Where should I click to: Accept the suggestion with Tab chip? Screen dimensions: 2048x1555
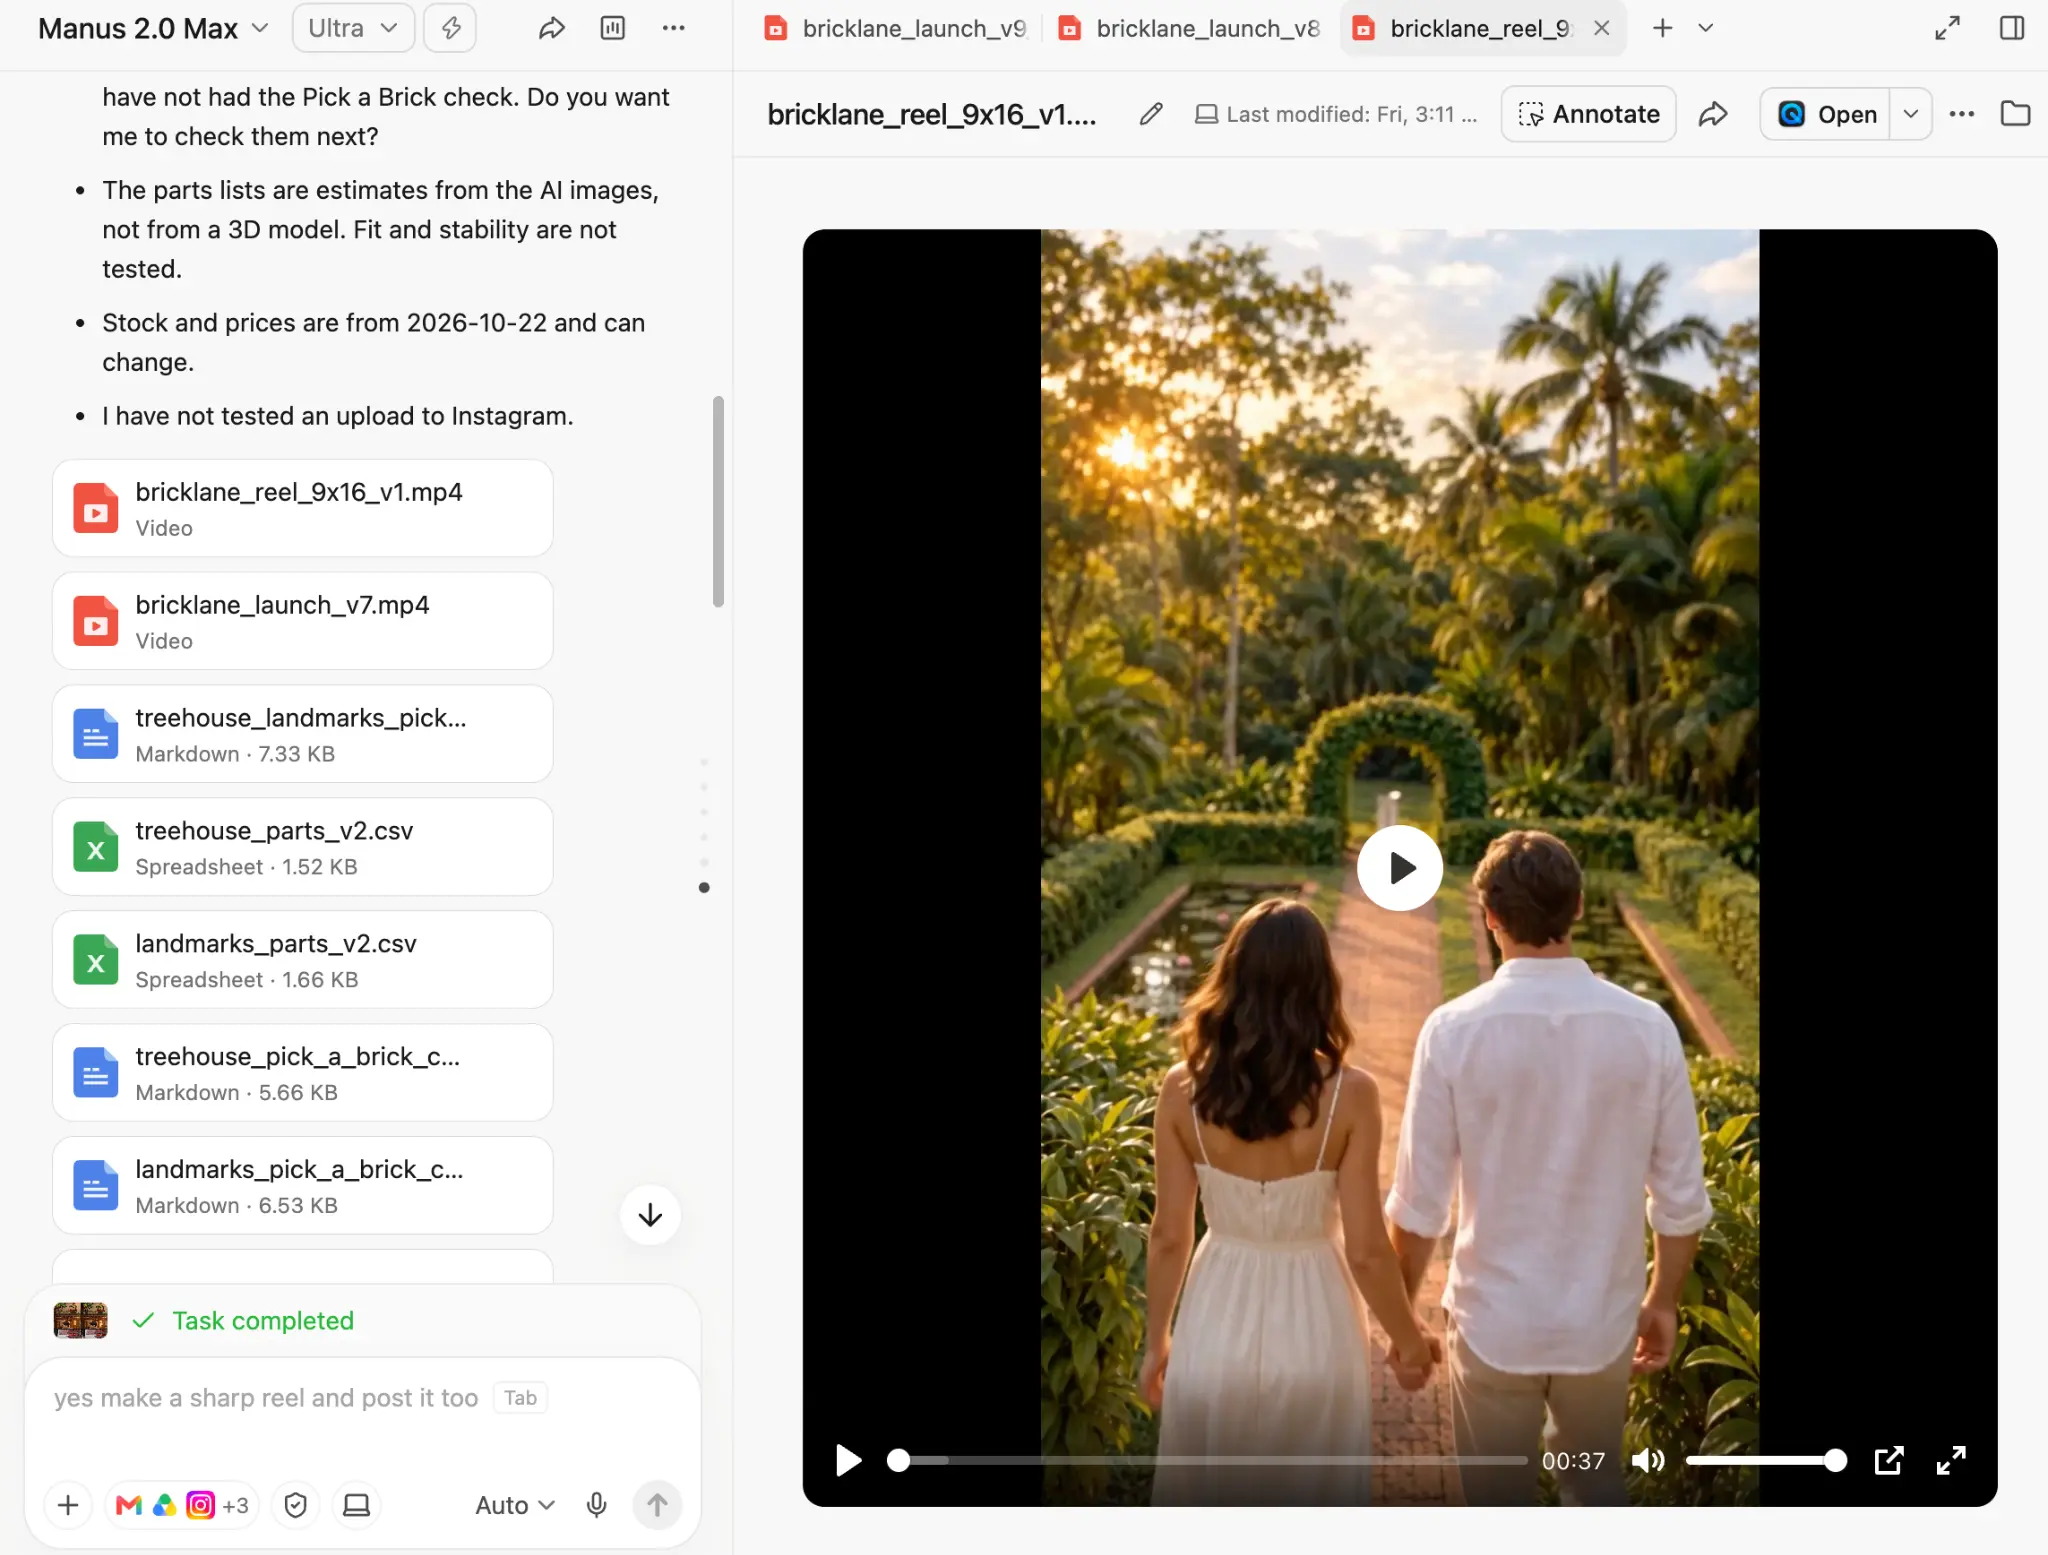[x=520, y=1397]
